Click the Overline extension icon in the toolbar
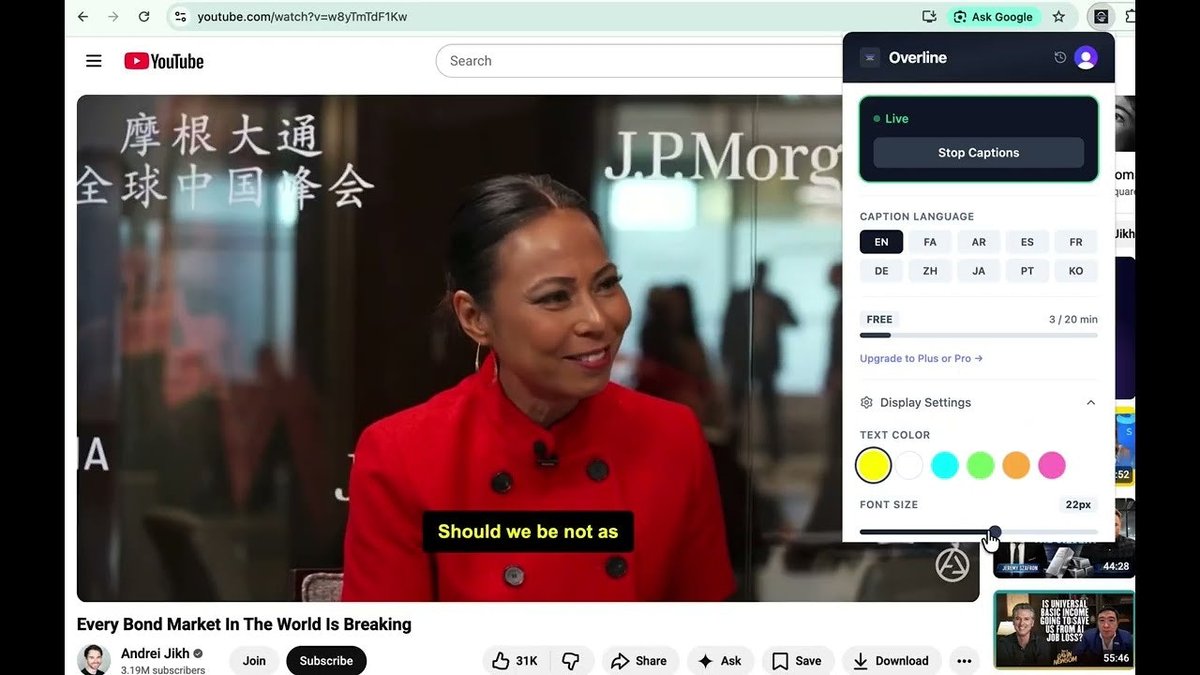 coord(1101,17)
